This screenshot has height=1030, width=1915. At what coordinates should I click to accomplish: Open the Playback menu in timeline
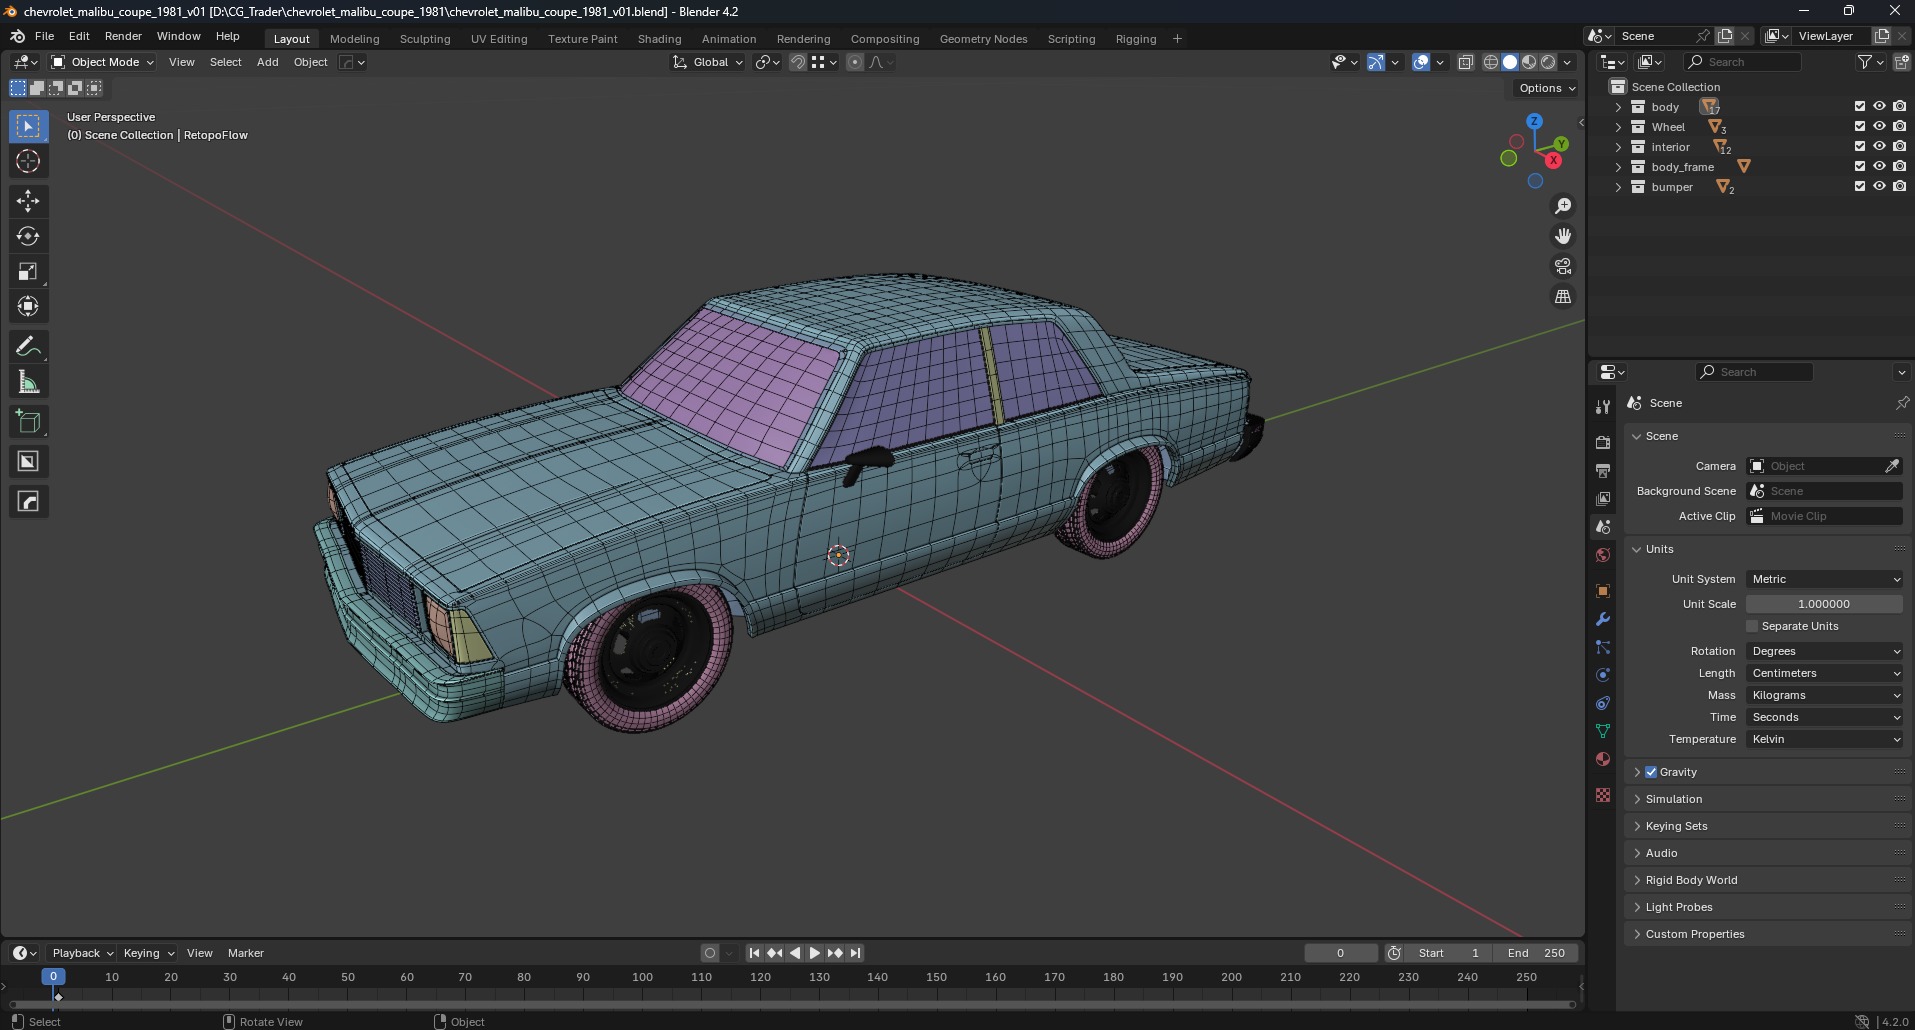pos(82,953)
